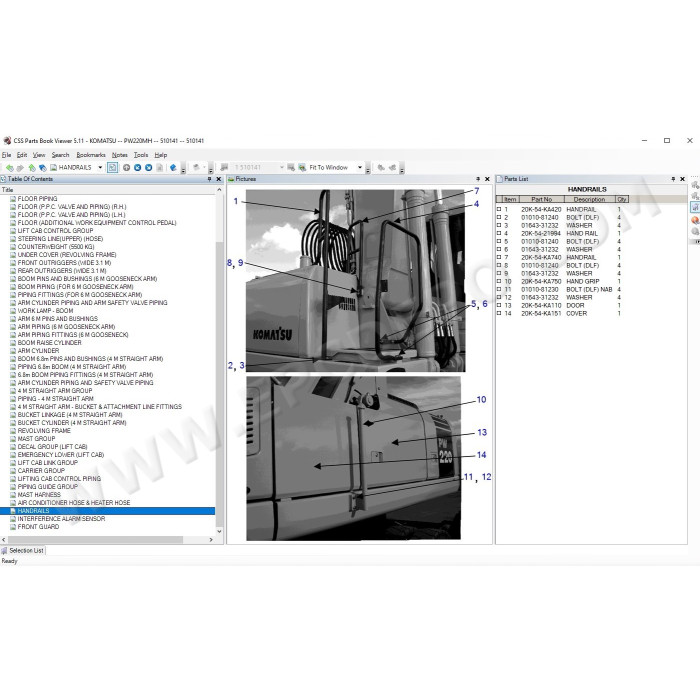Open the last toolbar overflow chevron
The width and height of the screenshot is (700, 700).
click(x=402, y=169)
